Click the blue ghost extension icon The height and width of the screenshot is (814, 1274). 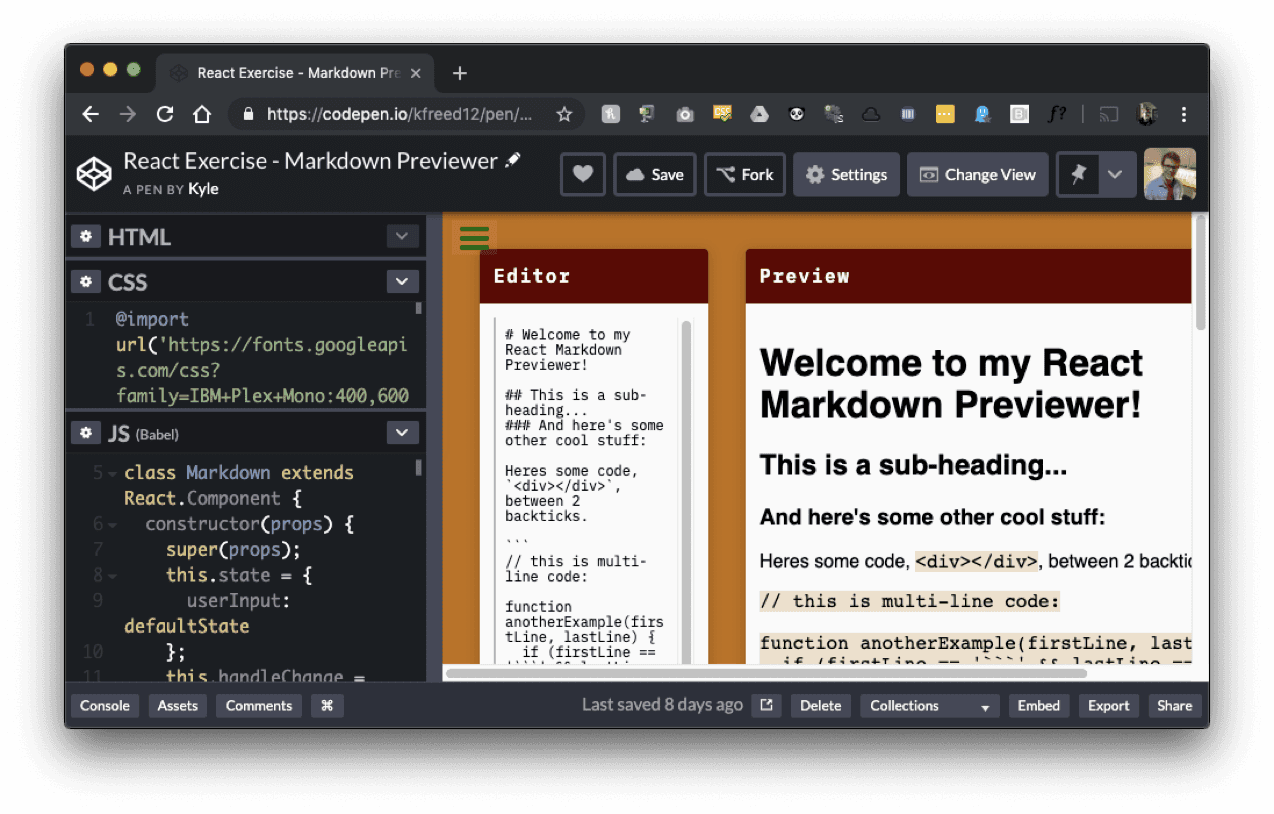point(983,114)
